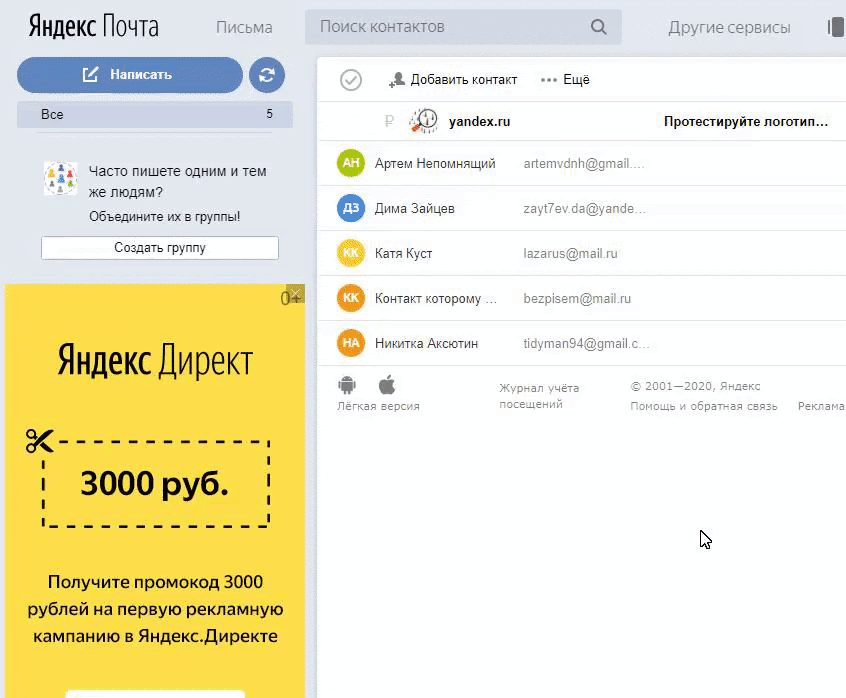Click email bezpisem@mail.ru

577,298
